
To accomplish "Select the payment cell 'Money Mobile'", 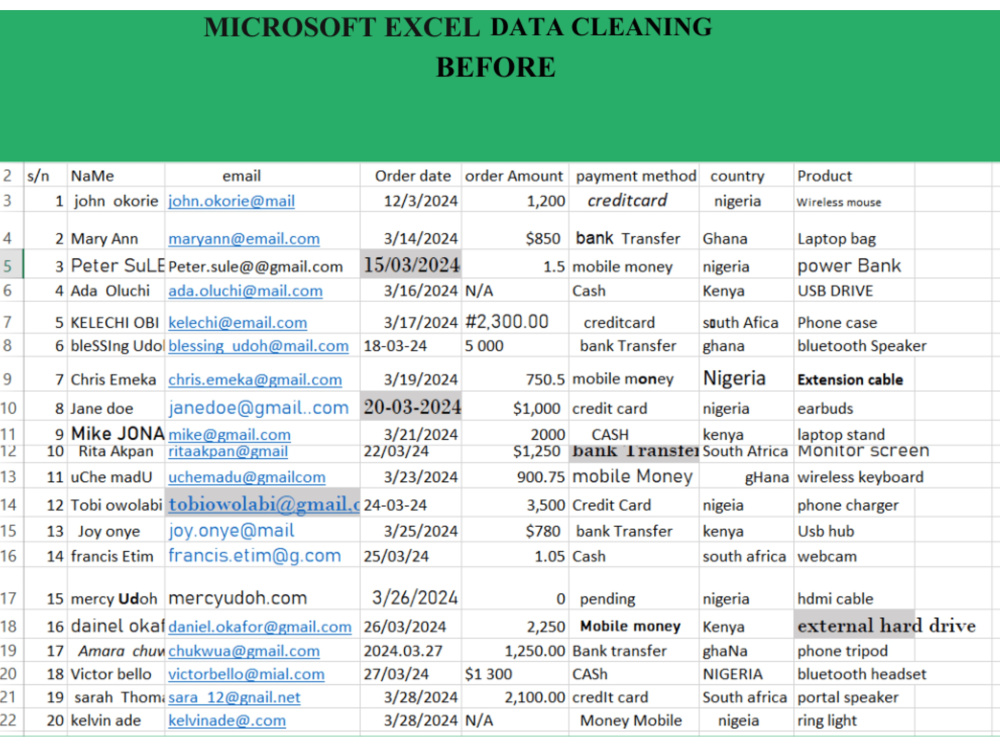I will (x=634, y=720).
